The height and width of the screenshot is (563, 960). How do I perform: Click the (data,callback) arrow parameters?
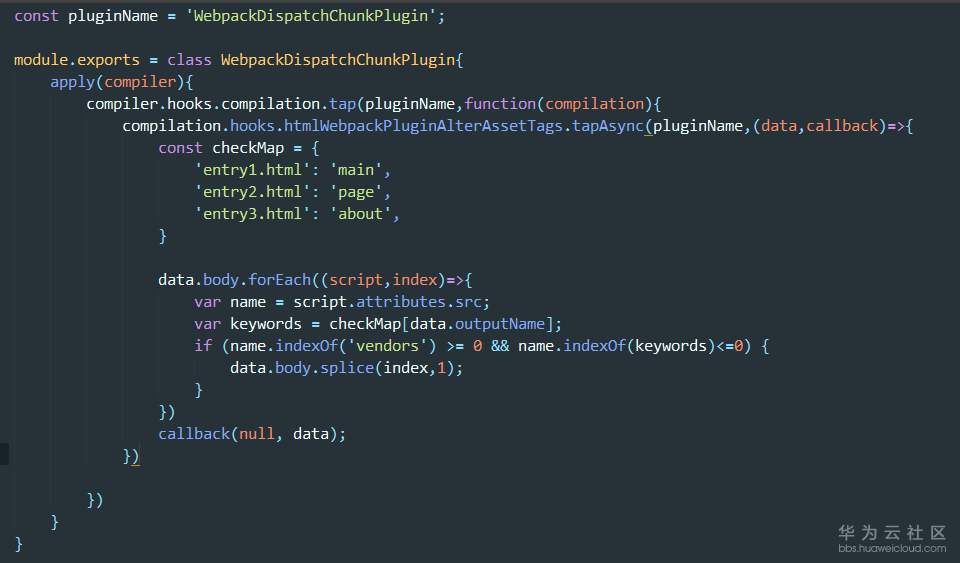click(819, 126)
